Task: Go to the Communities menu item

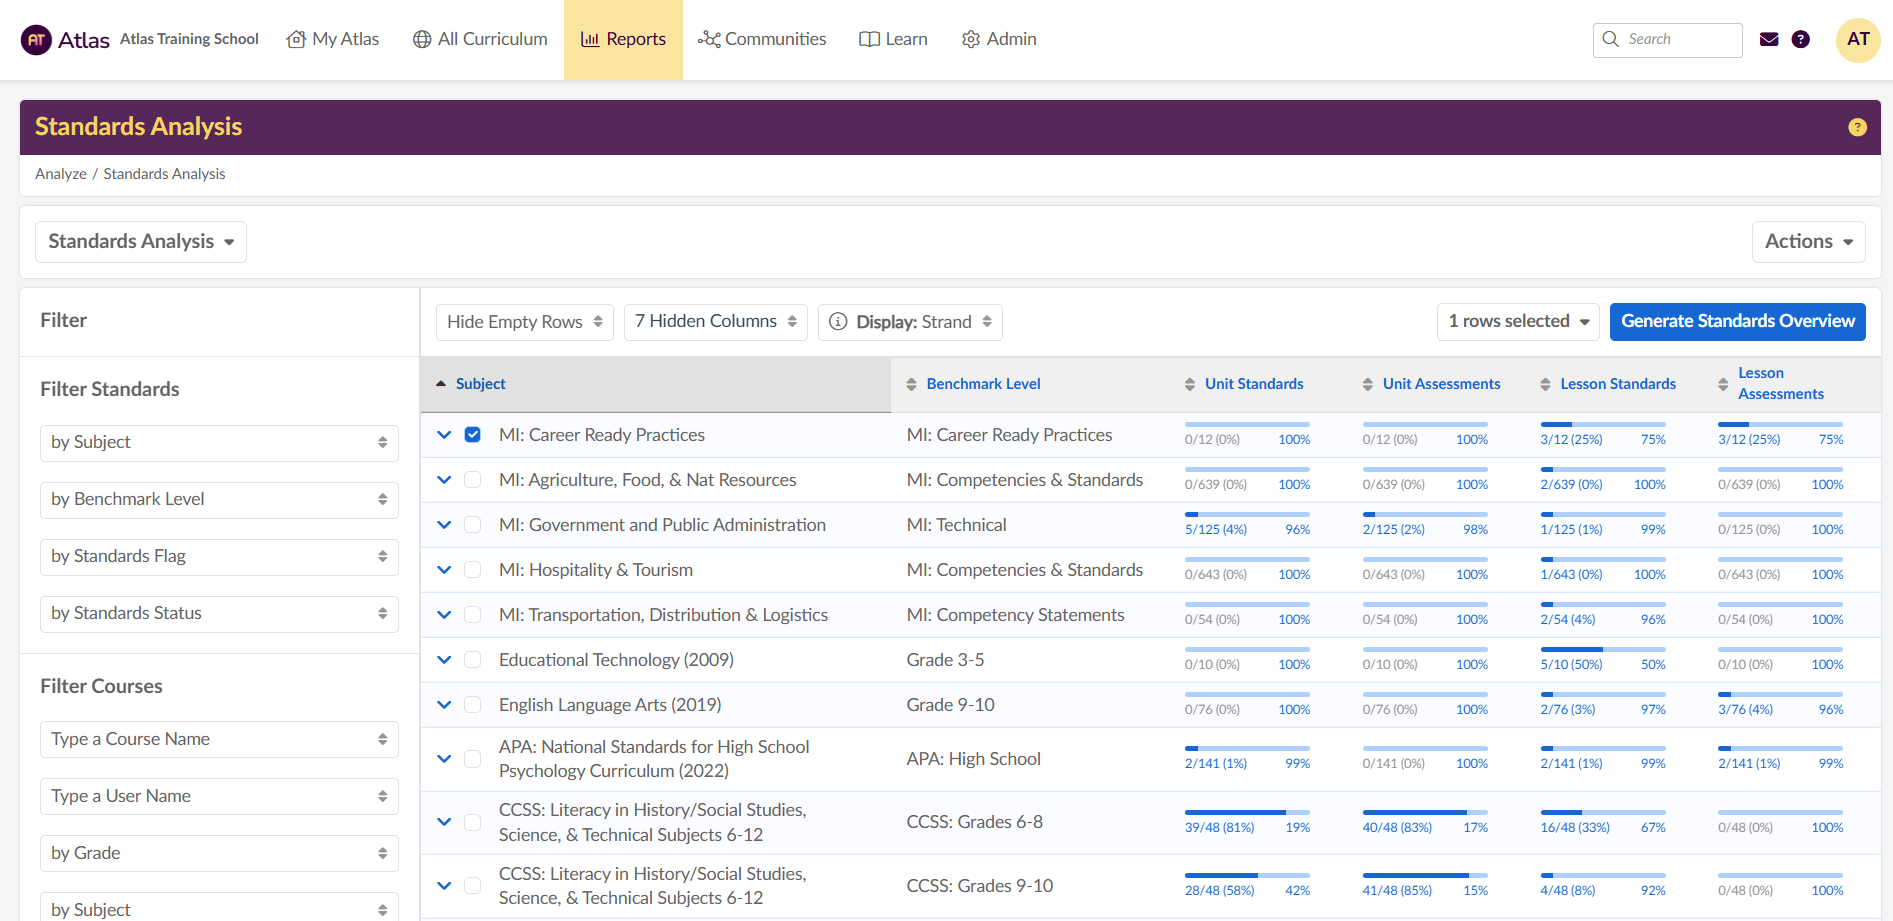Action: point(762,40)
